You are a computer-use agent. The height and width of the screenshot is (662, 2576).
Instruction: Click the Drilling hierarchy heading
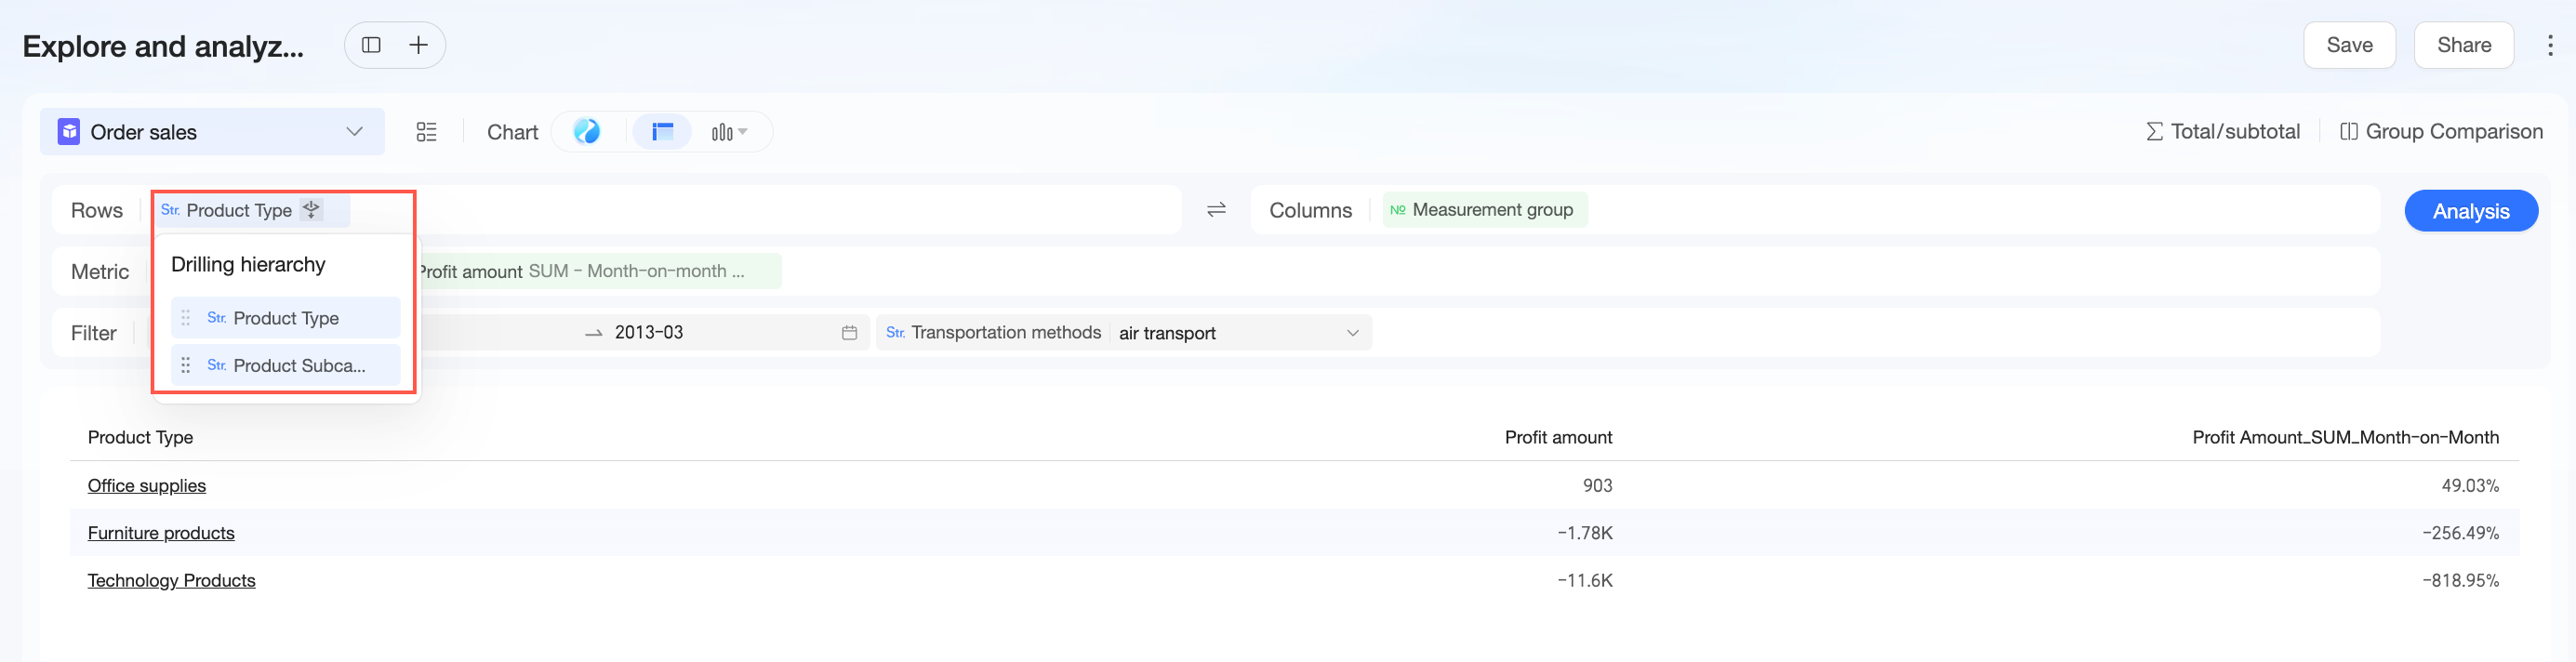248,264
